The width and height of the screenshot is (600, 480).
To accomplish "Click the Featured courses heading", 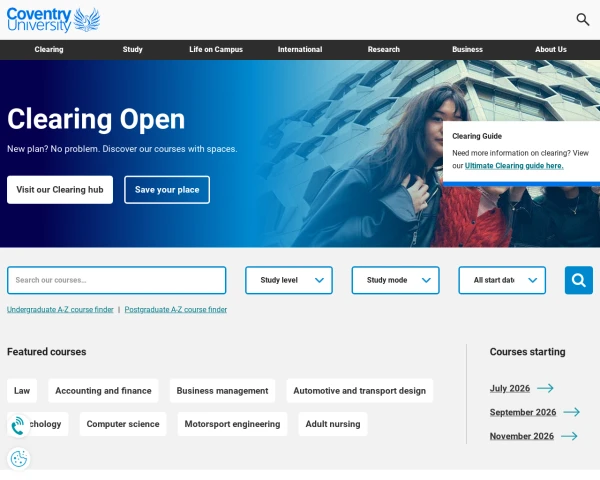I will pyautogui.click(x=47, y=352).
